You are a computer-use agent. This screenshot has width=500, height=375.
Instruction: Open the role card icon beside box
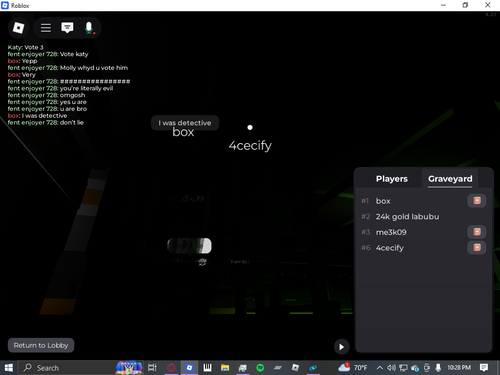pos(477,201)
